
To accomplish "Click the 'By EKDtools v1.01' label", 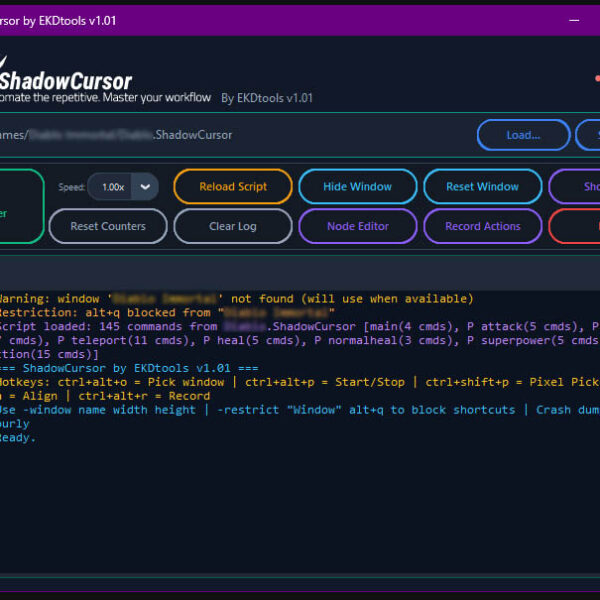I will (x=267, y=98).
